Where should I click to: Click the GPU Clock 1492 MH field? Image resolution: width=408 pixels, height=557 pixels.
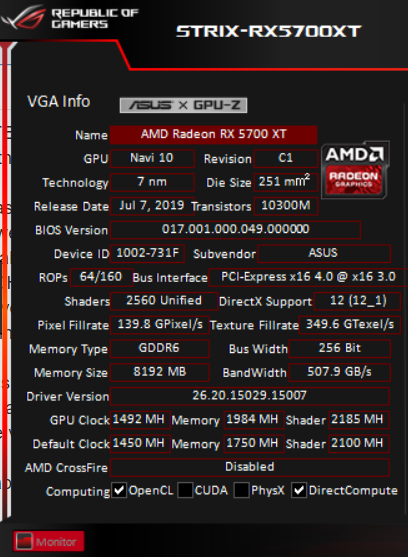pos(140,420)
